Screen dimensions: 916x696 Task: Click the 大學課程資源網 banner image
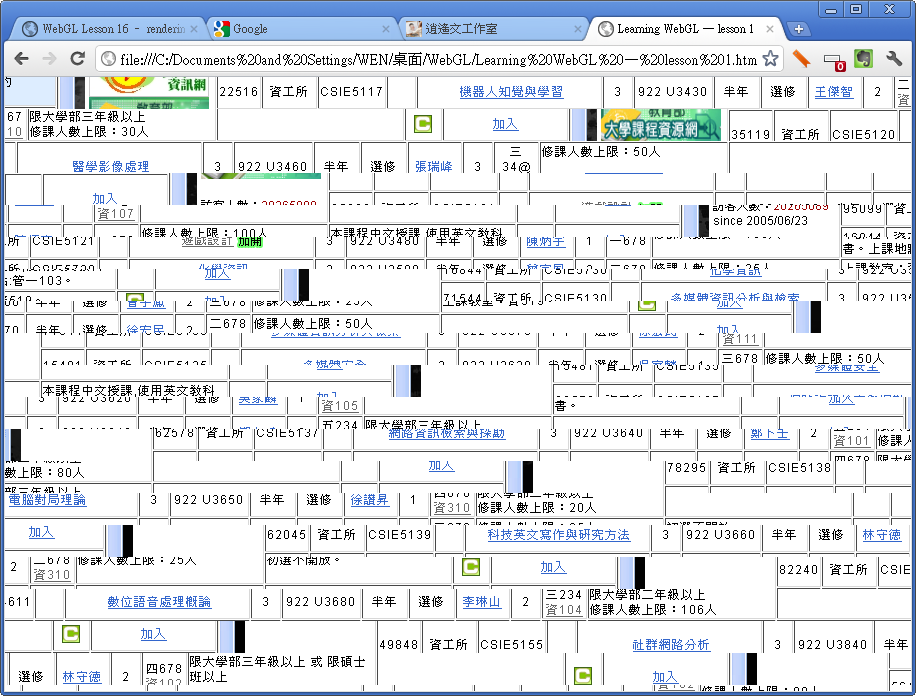click(661, 125)
